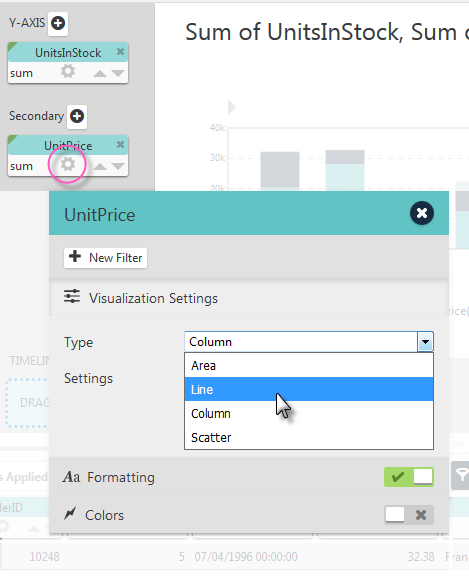Pick Scatter chart type option
Image resolution: width=469 pixels, height=584 pixels.
click(x=309, y=437)
